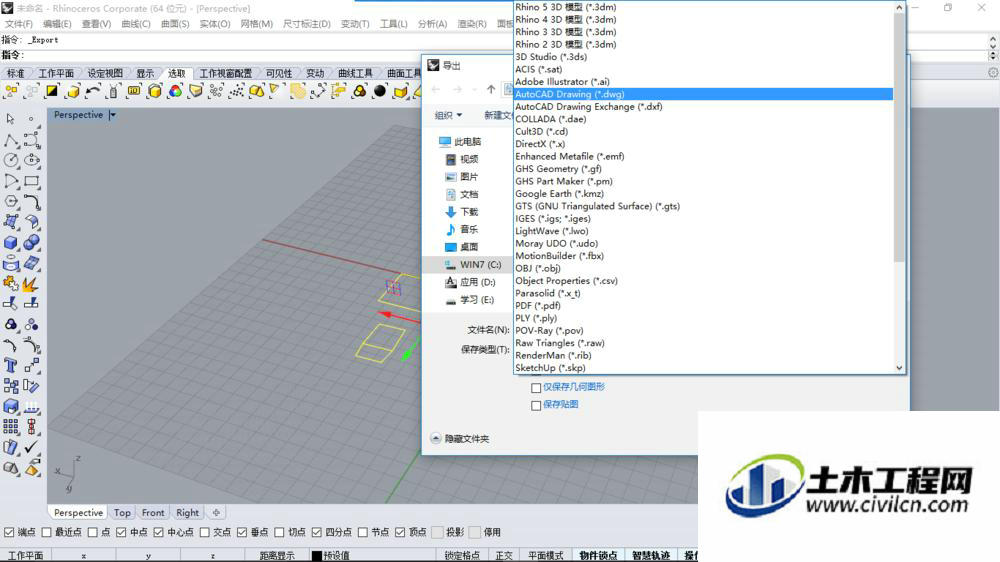Toggle 物件锁点 in status bar
This screenshot has height=562, width=1000.
tap(598, 556)
